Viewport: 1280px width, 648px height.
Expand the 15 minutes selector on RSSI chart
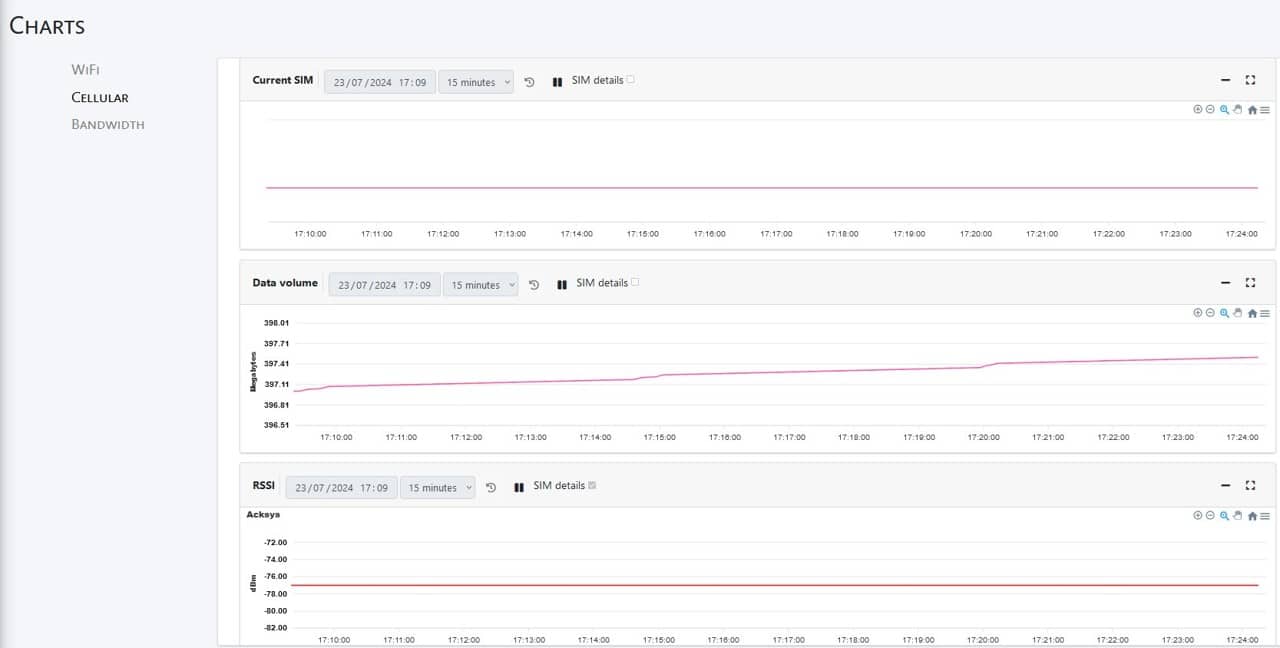coord(438,487)
